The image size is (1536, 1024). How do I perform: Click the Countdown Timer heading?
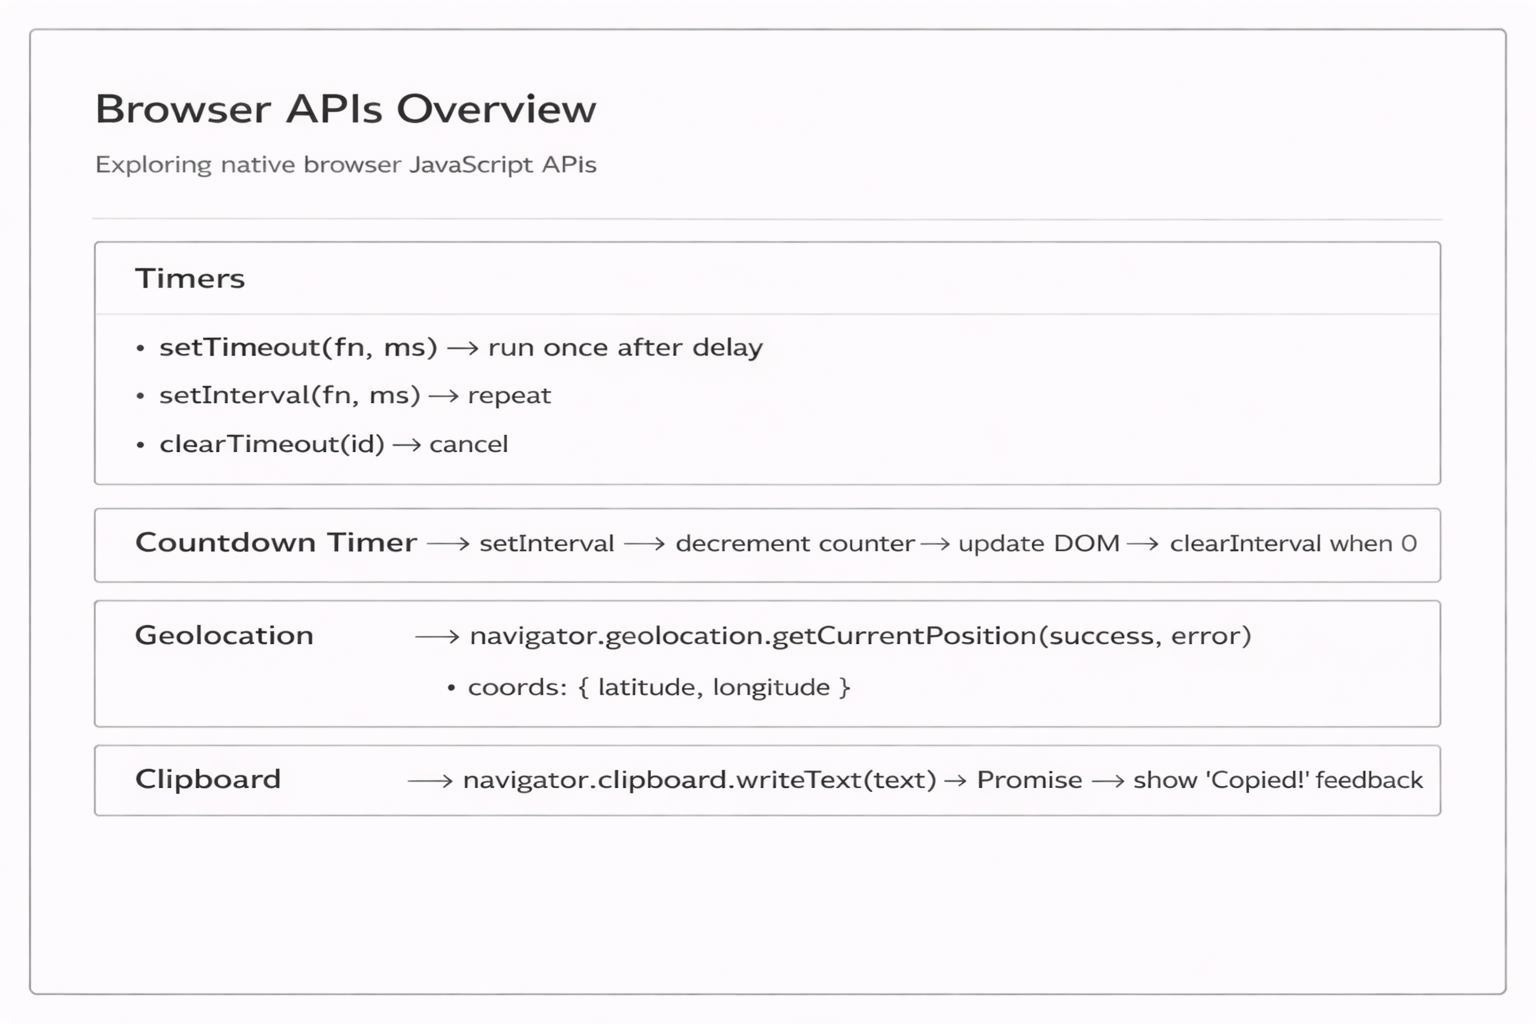tap(276, 542)
